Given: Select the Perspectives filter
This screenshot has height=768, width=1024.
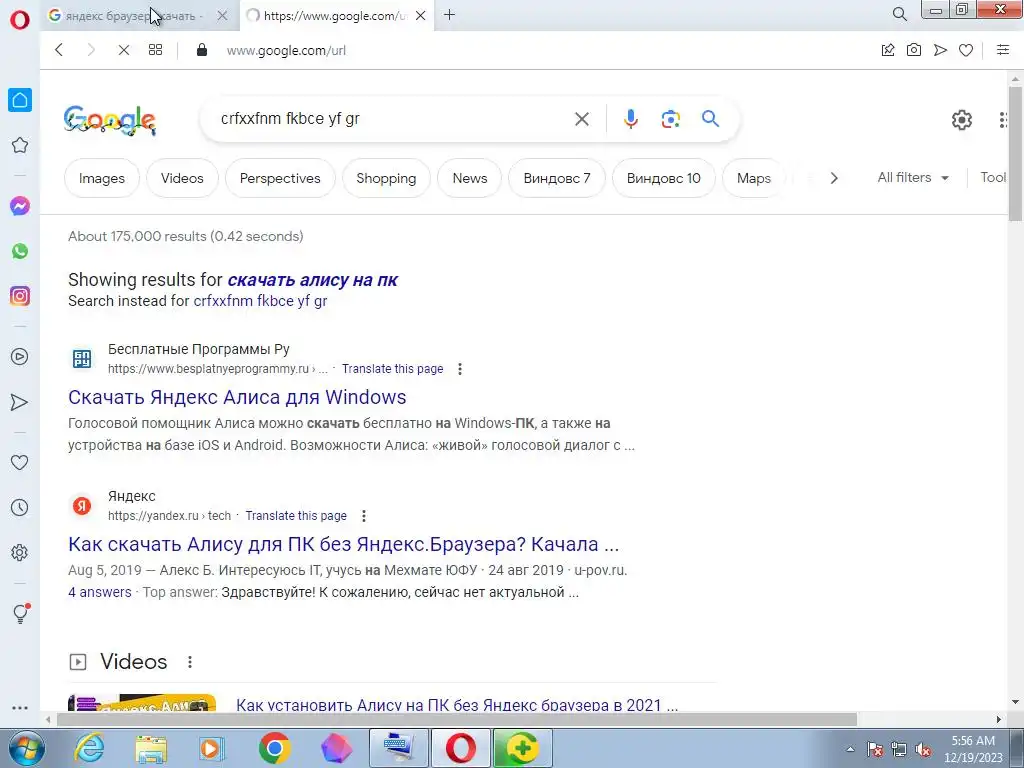Looking at the screenshot, I should click(x=280, y=178).
